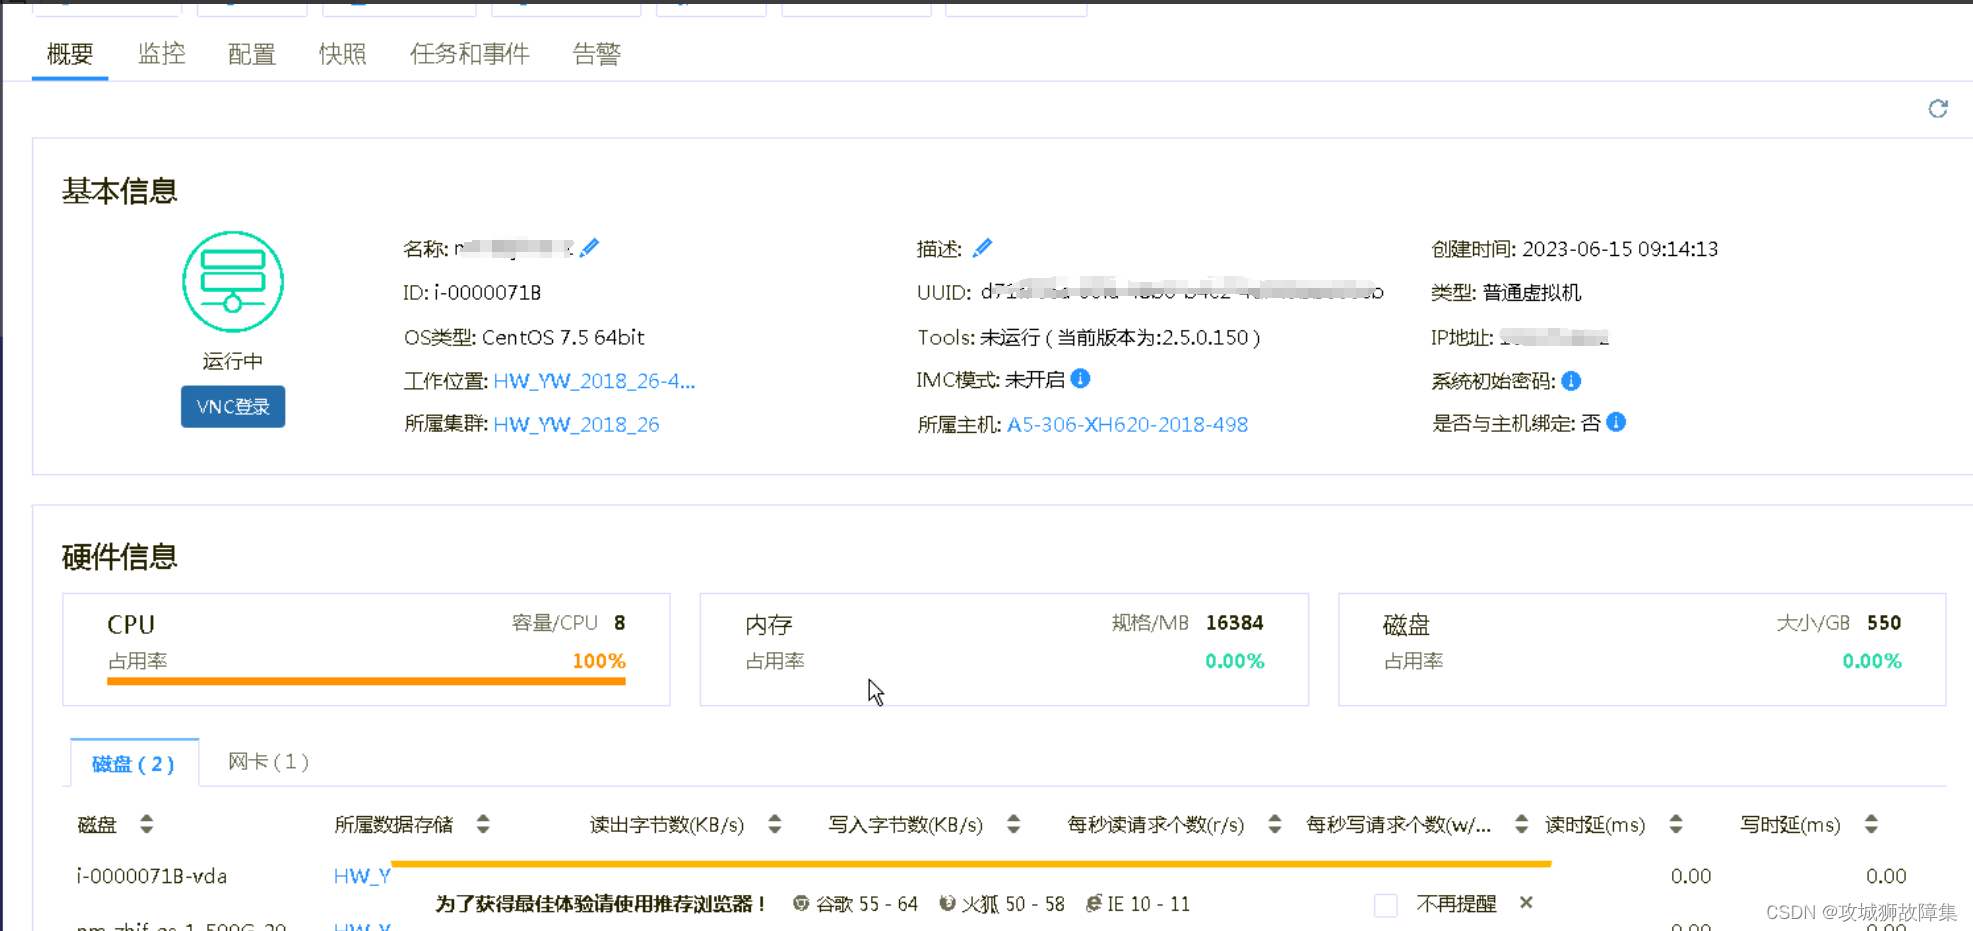
Task: Select the 磁盘(2) sub-tab
Action: 134,764
